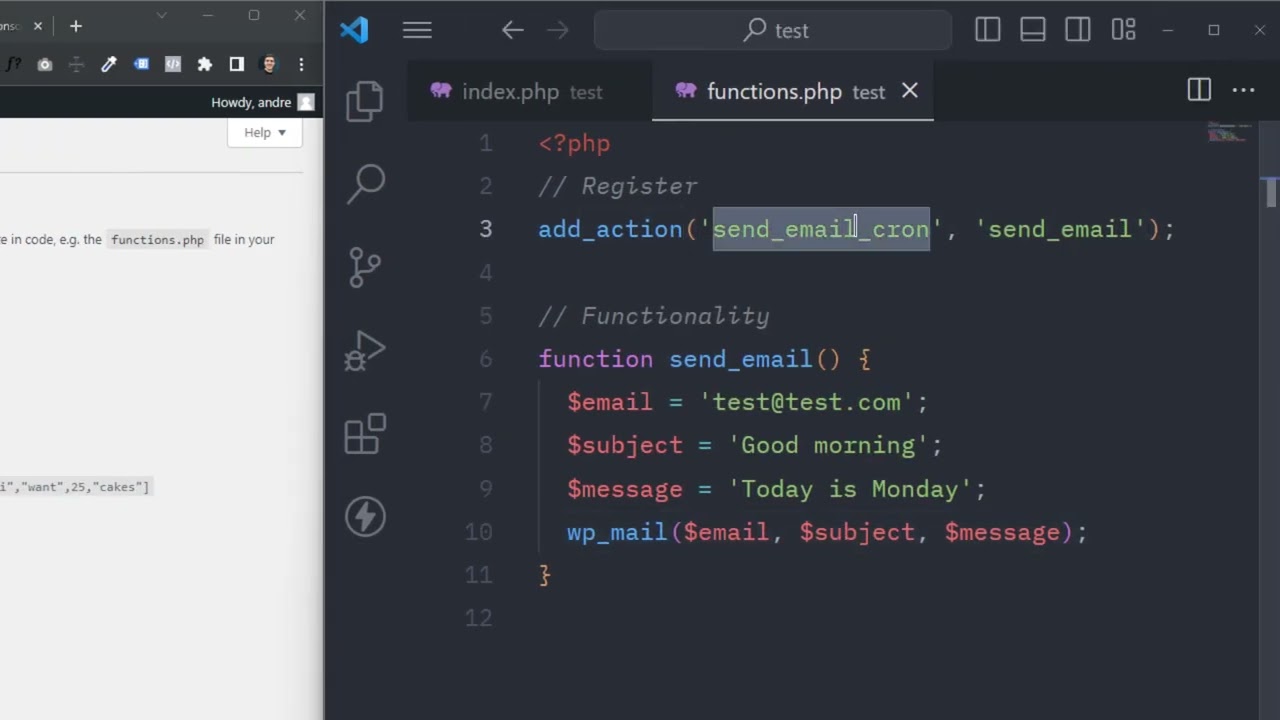Click the f? font finder extension

pyautogui.click(x=13, y=64)
